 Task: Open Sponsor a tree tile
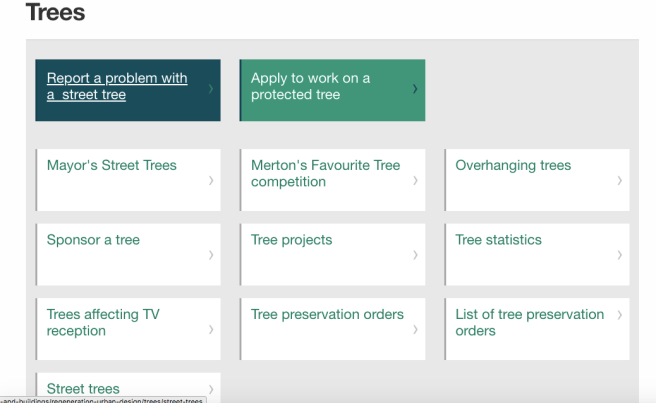[93, 240]
